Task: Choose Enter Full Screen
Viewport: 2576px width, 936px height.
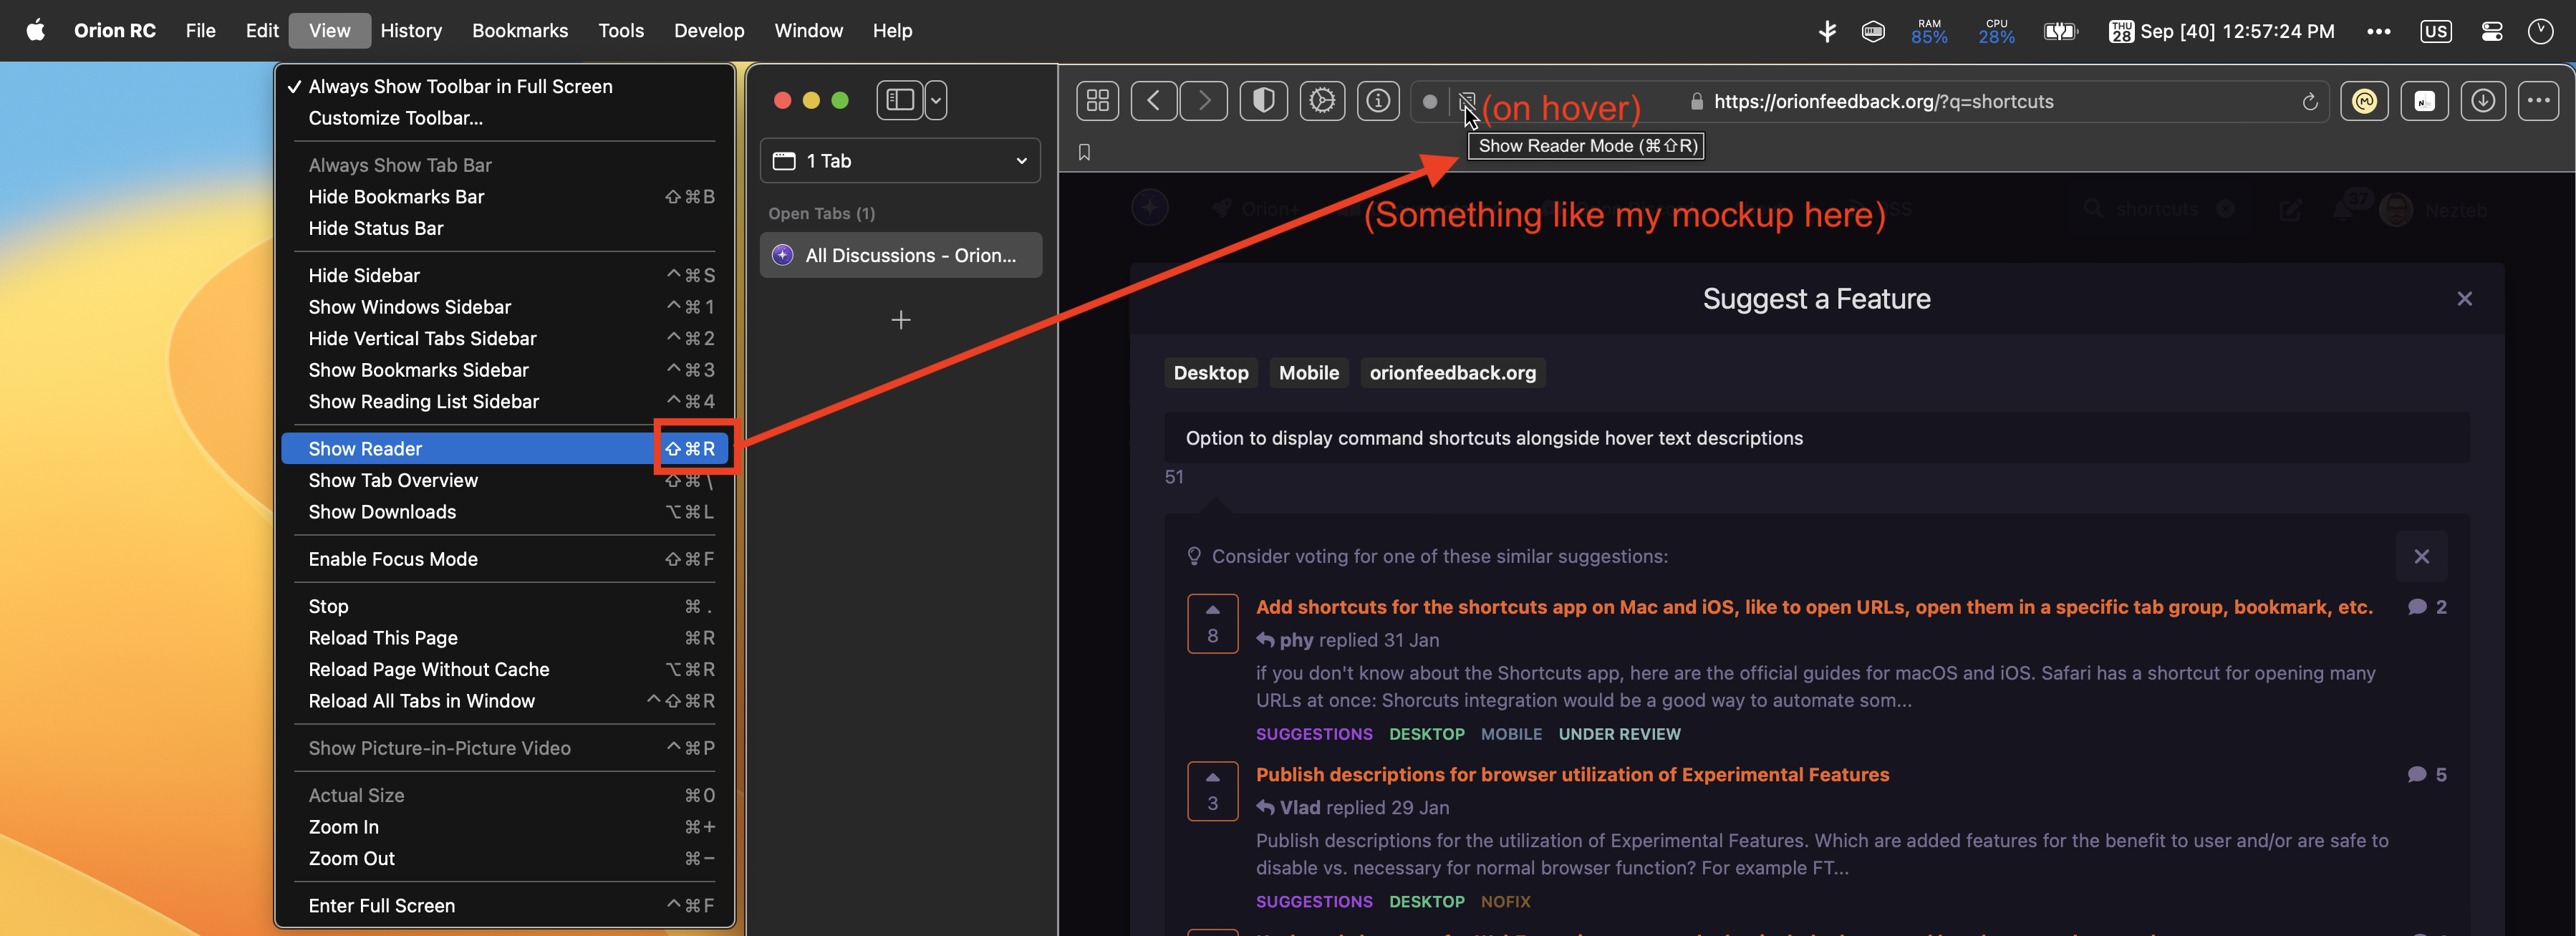Action: pos(505,906)
